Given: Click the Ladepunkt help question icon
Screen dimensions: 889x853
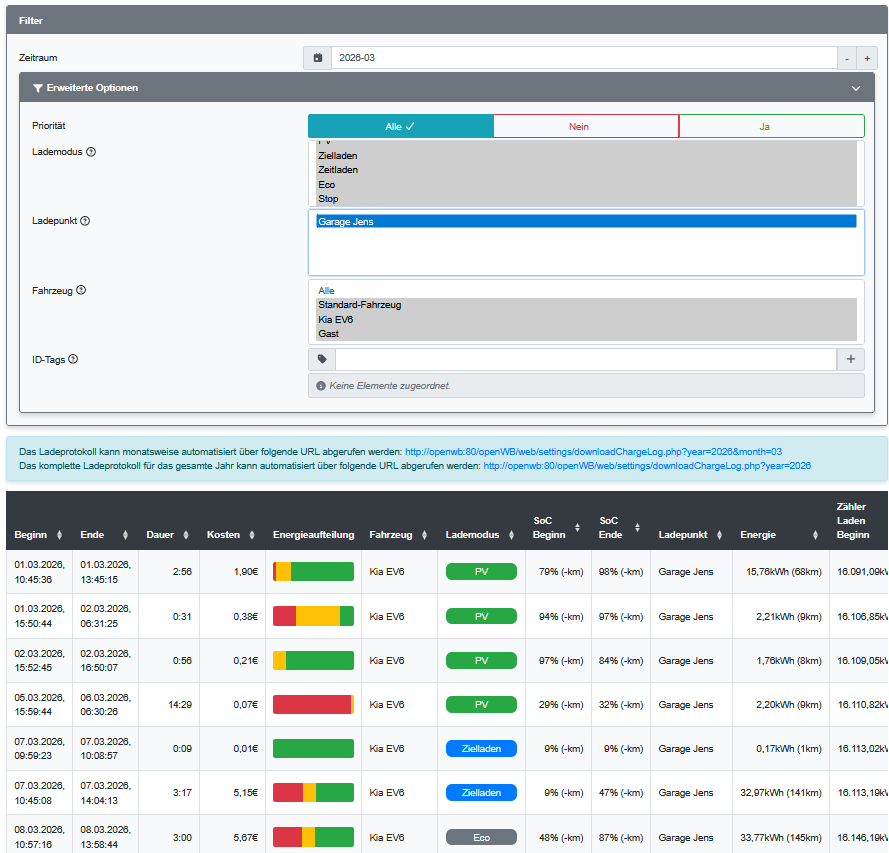Looking at the screenshot, I should [x=85, y=221].
